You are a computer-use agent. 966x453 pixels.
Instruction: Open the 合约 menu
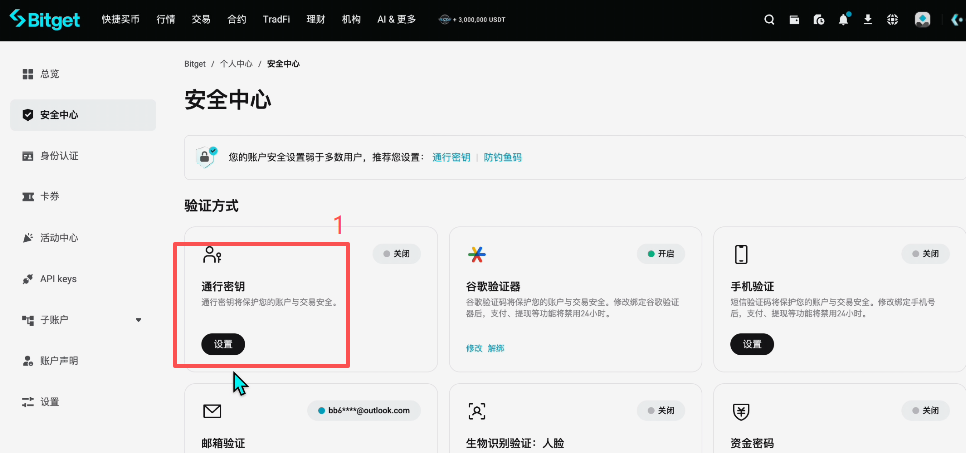pos(237,20)
